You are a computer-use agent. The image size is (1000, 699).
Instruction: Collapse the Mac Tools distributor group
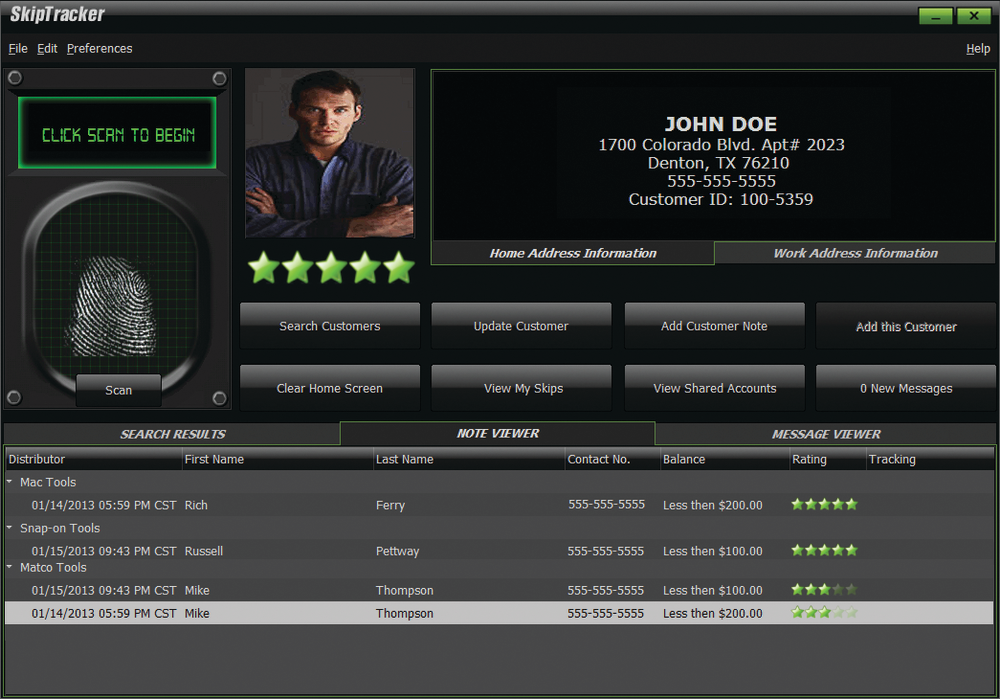tap(10, 482)
